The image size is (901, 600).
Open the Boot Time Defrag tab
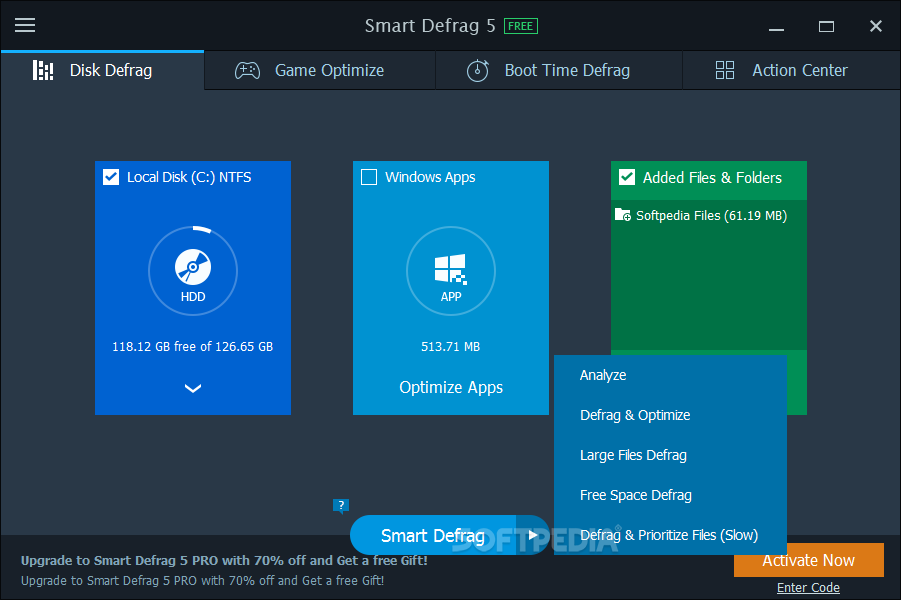coord(559,70)
